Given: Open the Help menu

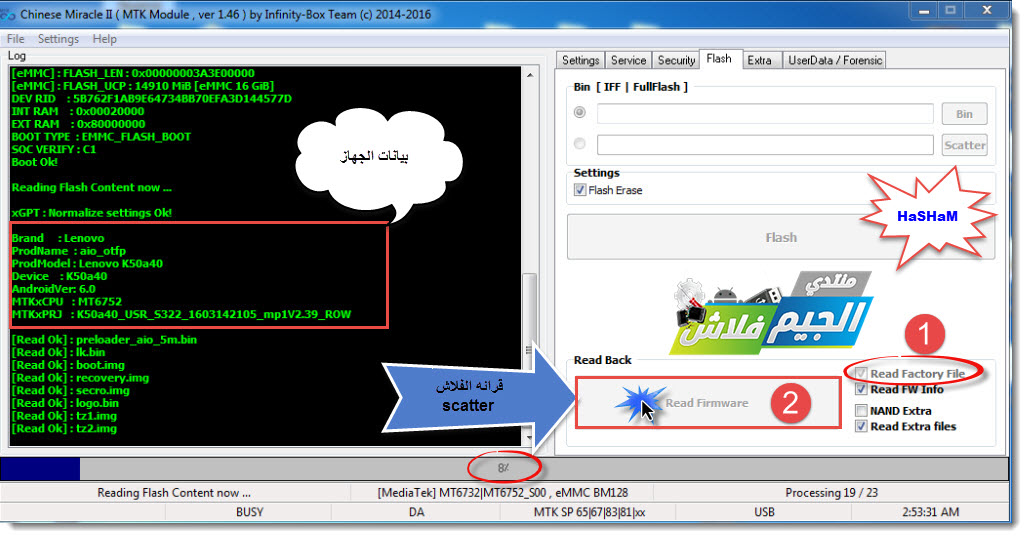Looking at the screenshot, I should (x=105, y=39).
